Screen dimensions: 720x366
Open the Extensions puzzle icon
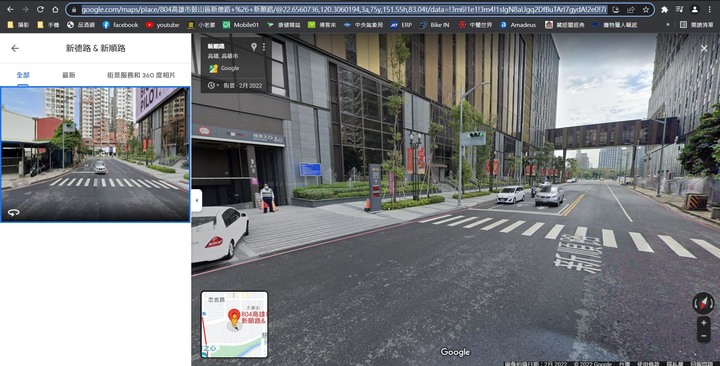[664, 9]
